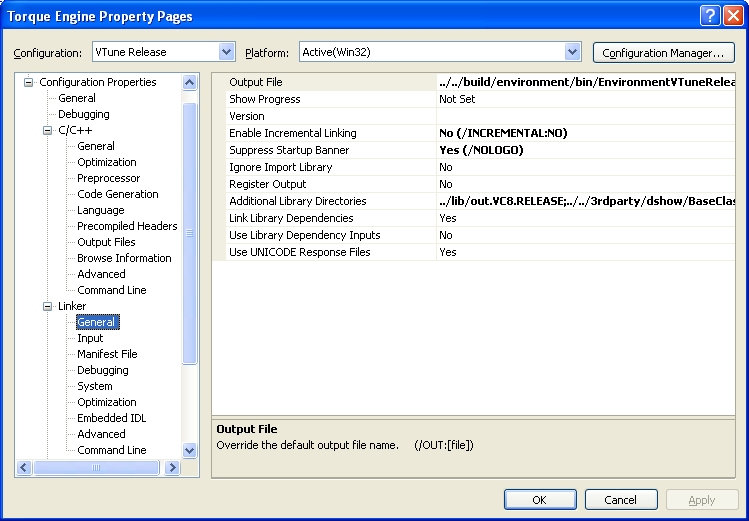Select the Linker Input page
749x521 pixels.
pyautogui.click(x=90, y=338)
